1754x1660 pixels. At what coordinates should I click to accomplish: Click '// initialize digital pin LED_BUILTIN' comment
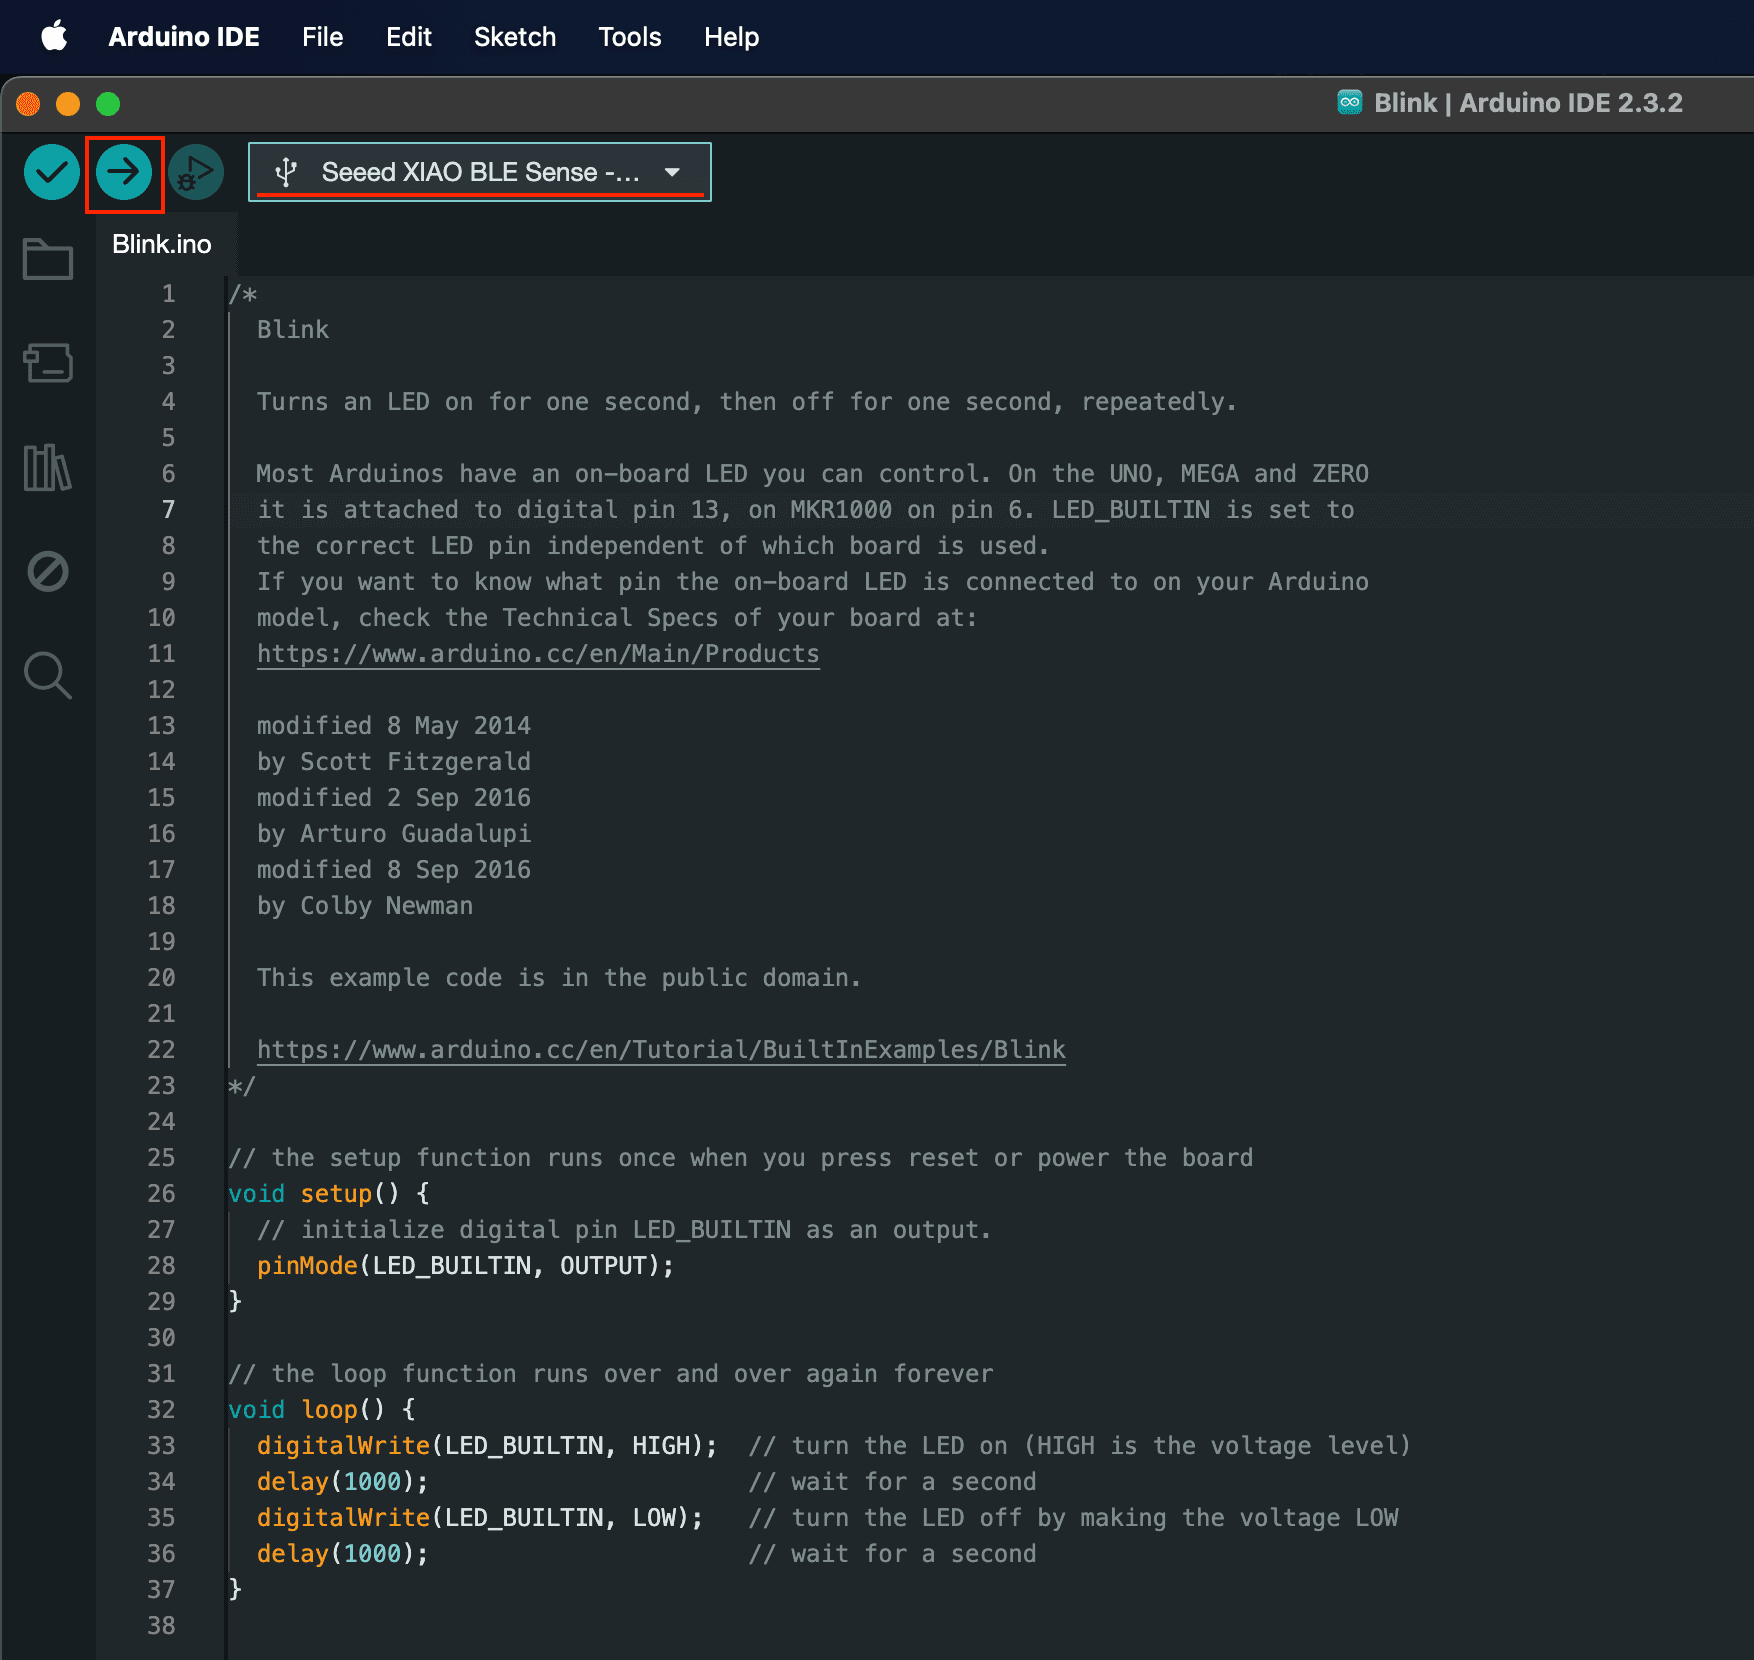coord(624,1230)
